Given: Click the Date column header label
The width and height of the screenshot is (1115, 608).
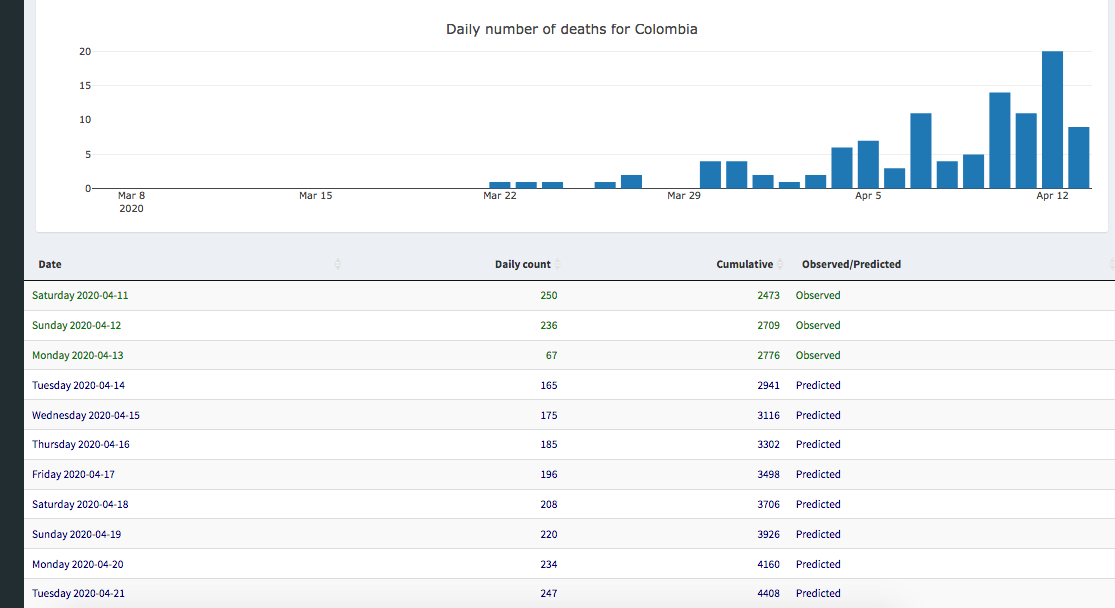Looking at the screenshot, I should coord(50,264).
